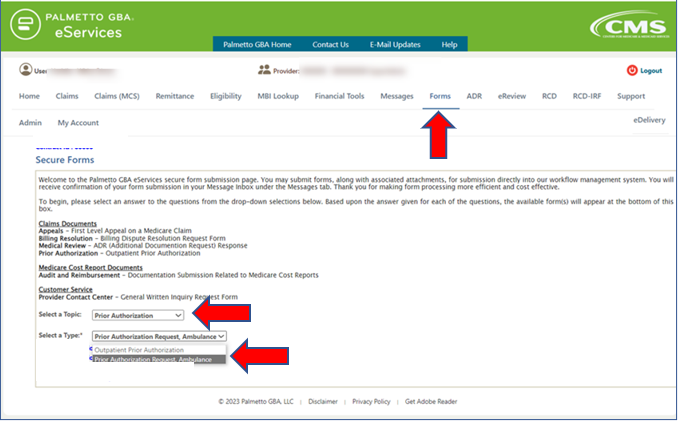Open the Support tab
Screen dimensions: 679x422
pos(631,96)
